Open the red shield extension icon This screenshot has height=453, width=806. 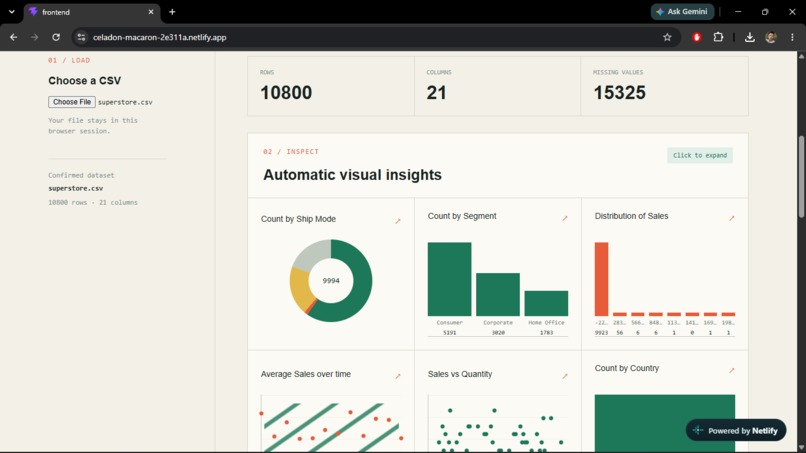[697, 37]
